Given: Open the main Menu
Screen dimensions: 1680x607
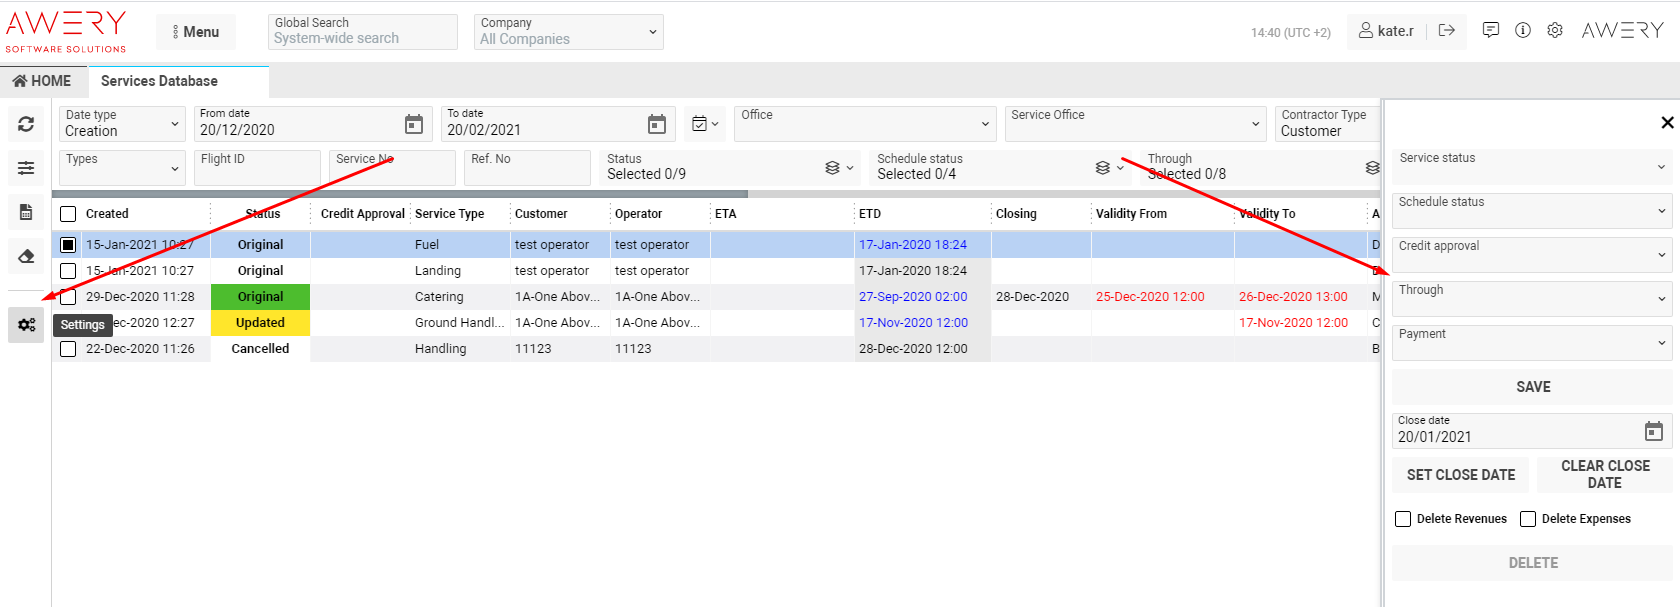Looking at the screenshot, I should (x=195, y=32).
